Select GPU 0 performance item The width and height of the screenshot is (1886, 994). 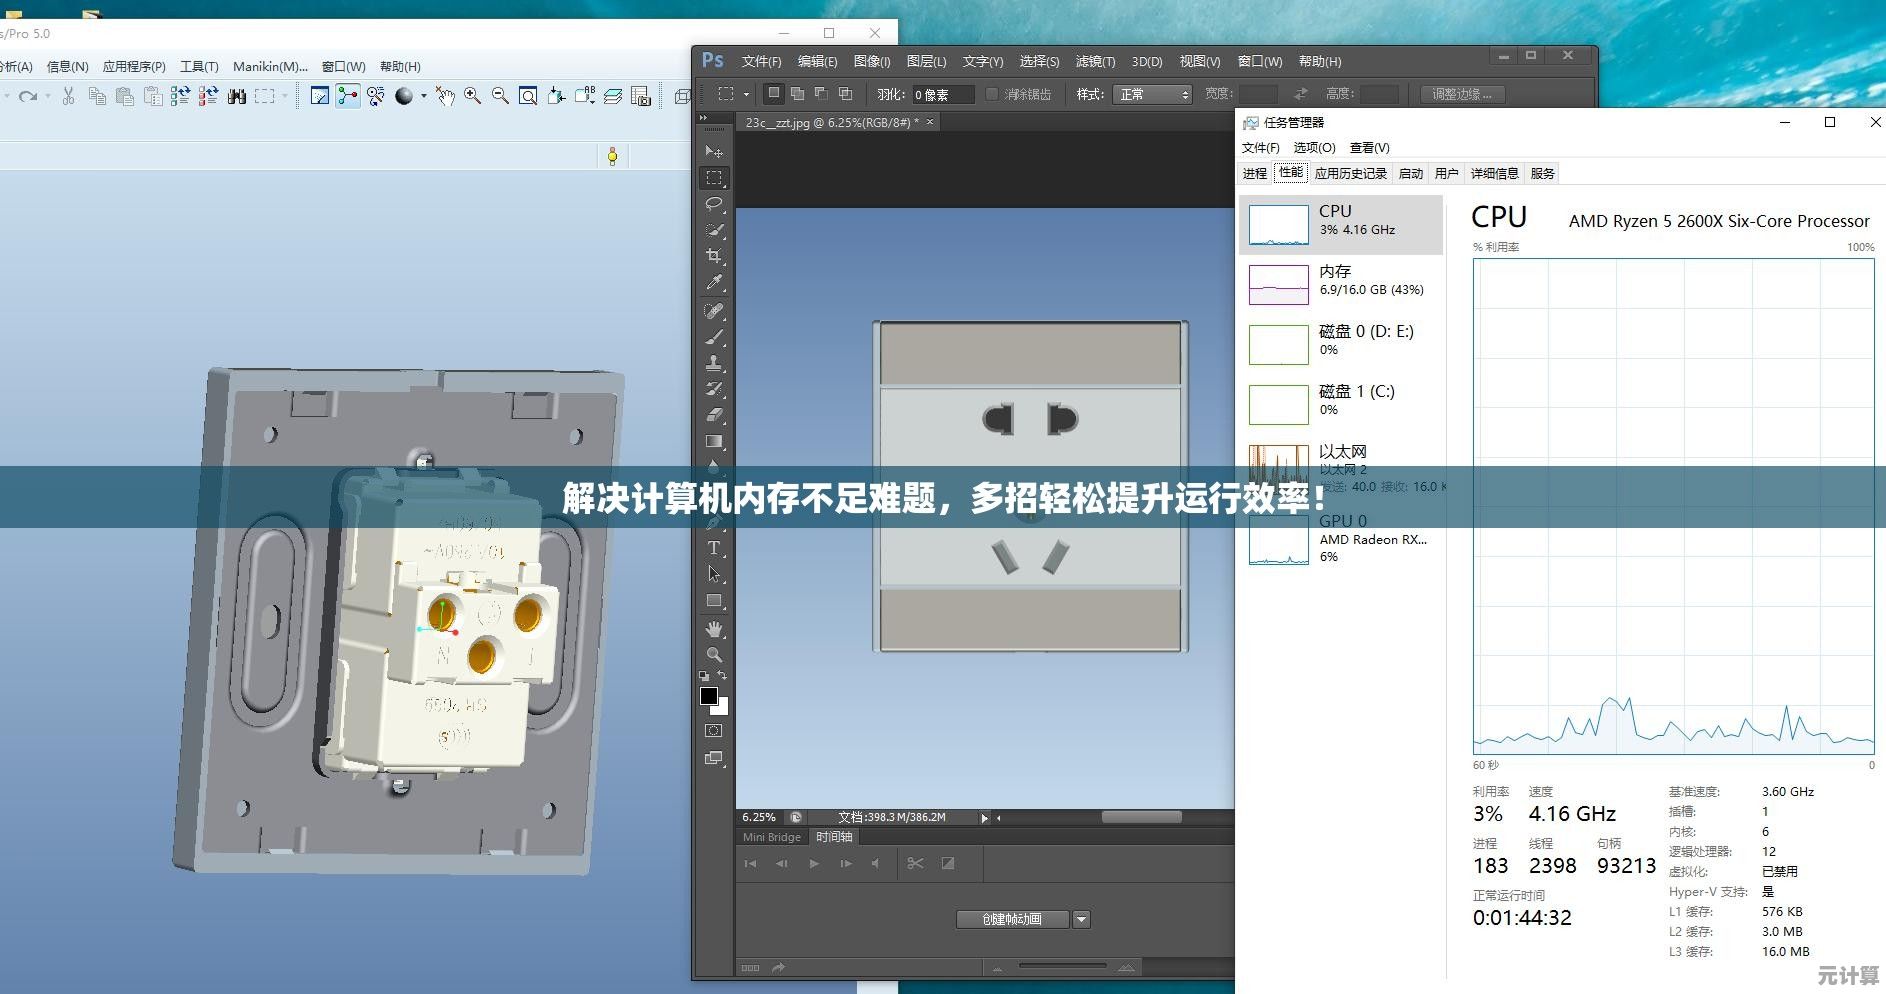click(x=1342, y=540)
